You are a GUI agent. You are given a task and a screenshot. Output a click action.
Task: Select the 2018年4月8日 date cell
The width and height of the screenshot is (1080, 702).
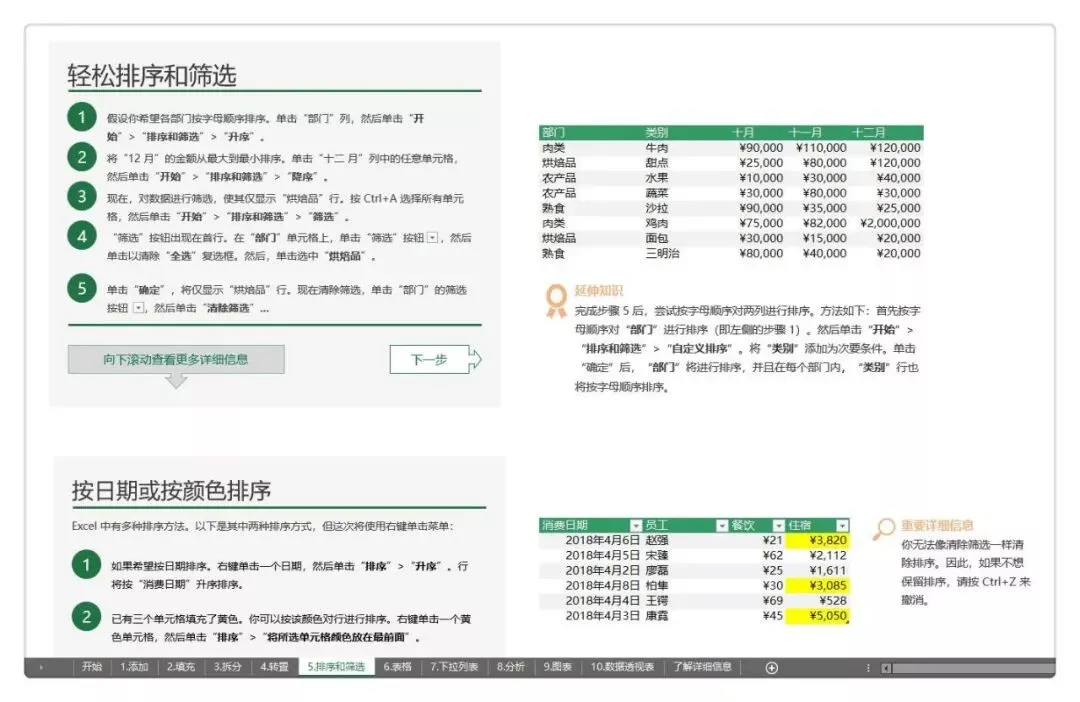pyautogui.click(x=591, y=586)
